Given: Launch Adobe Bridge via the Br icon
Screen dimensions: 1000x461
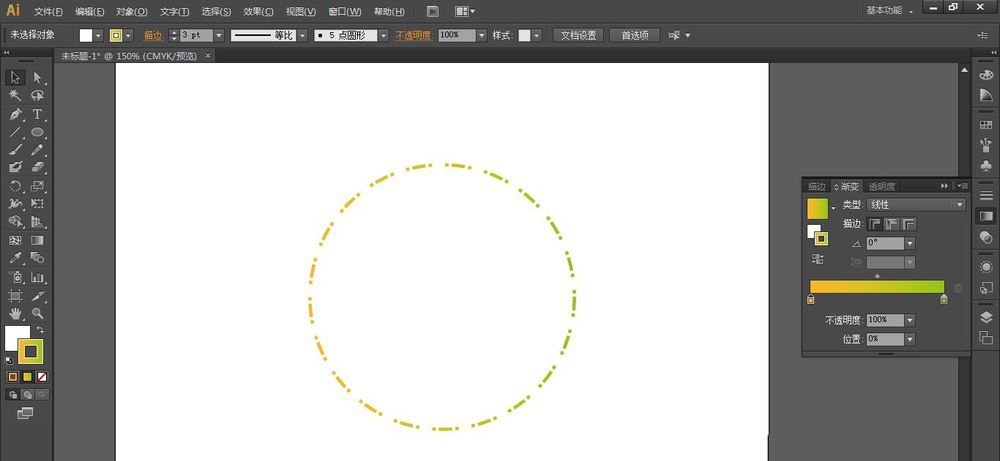Looking at the screenshot, I should (x=432, y=11).
